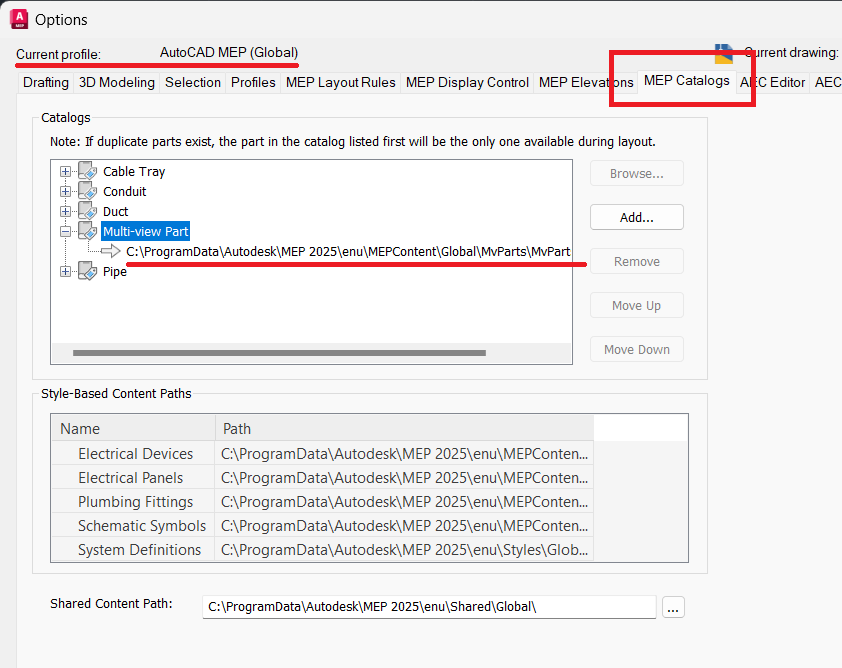842x668 pixels.
Task: Switch to the 3D Modeling tab
Action: click(x=117, y=82)
